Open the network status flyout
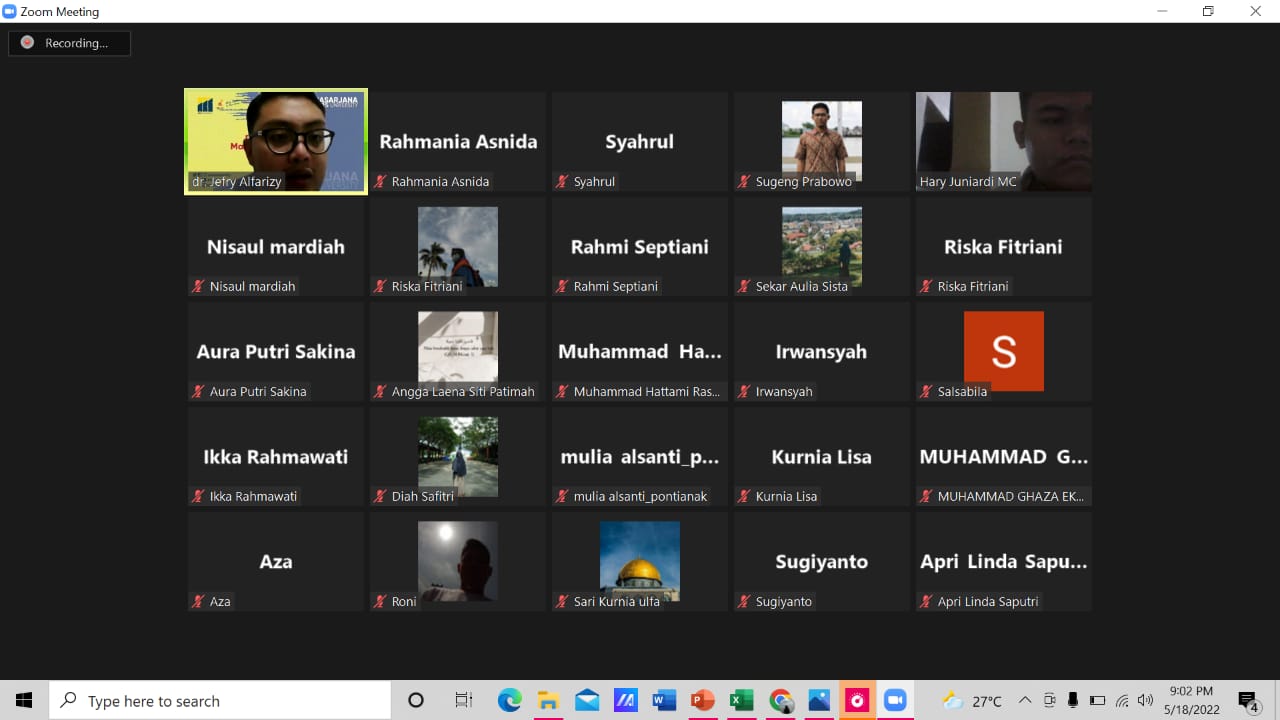 click(1122, 701)
